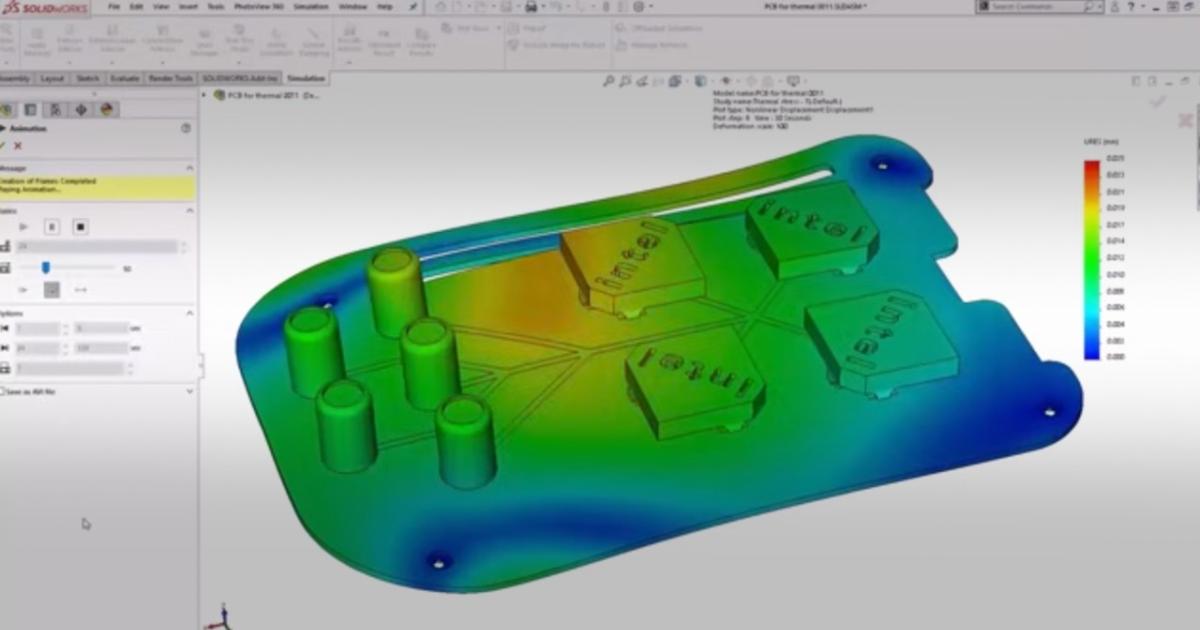
Task: Click the Manage Network button
Action: point(652,45)
